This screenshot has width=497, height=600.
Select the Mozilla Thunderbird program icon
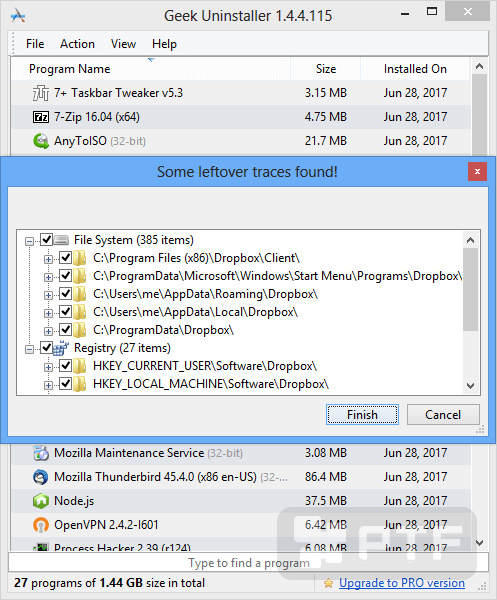pos(41,477)
